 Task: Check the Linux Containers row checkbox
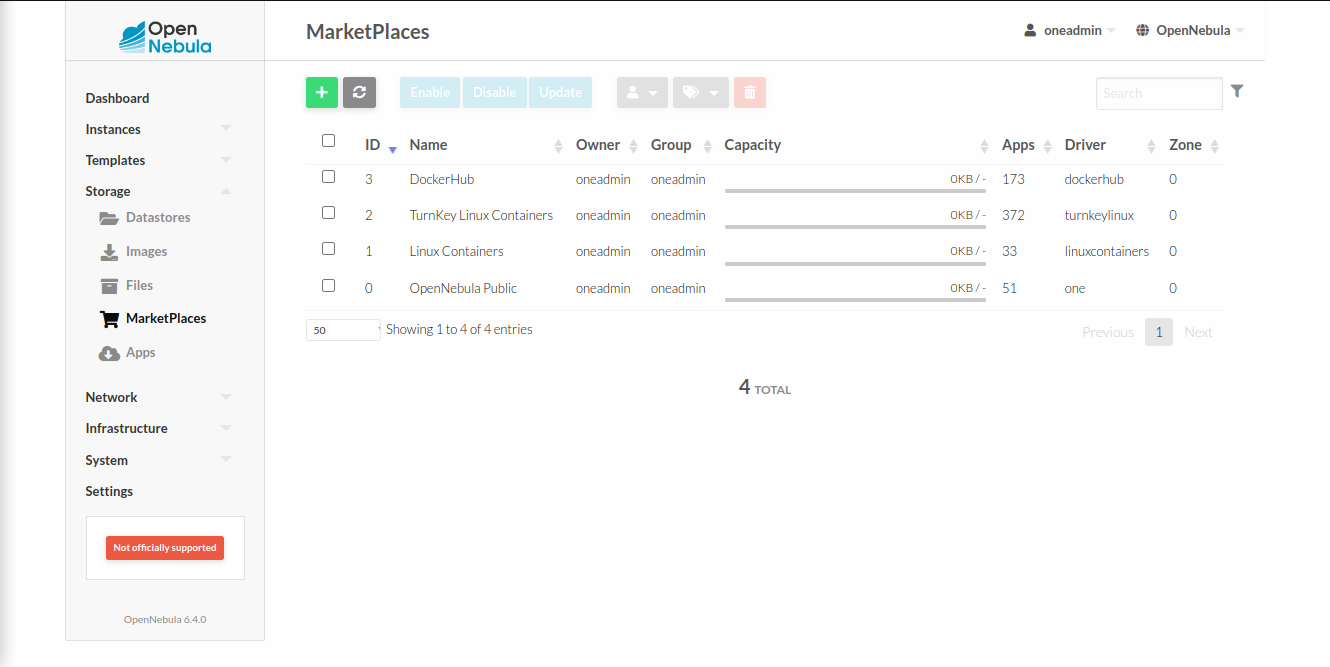coord(328,249)
